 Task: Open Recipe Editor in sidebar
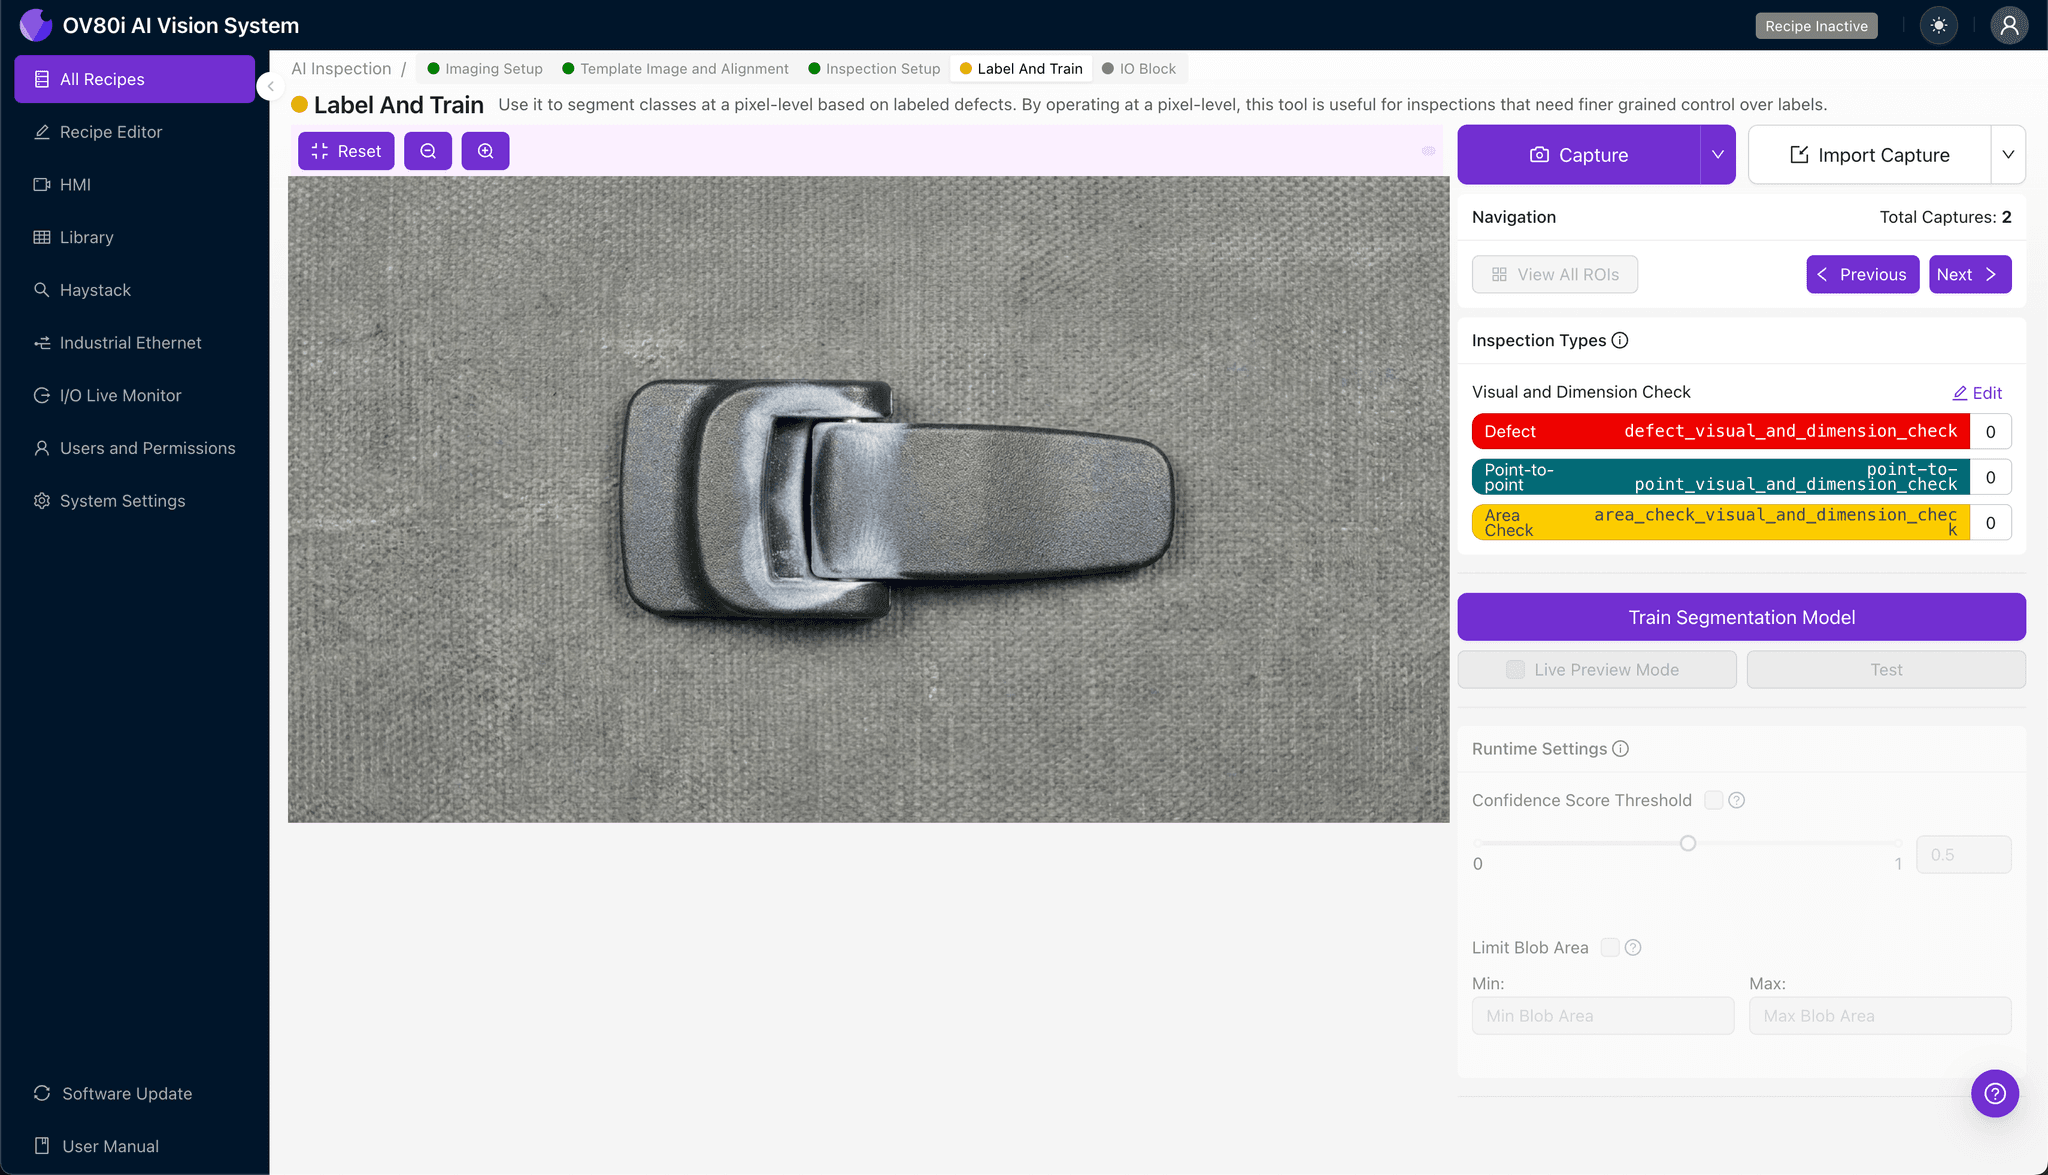click(134, 132)
